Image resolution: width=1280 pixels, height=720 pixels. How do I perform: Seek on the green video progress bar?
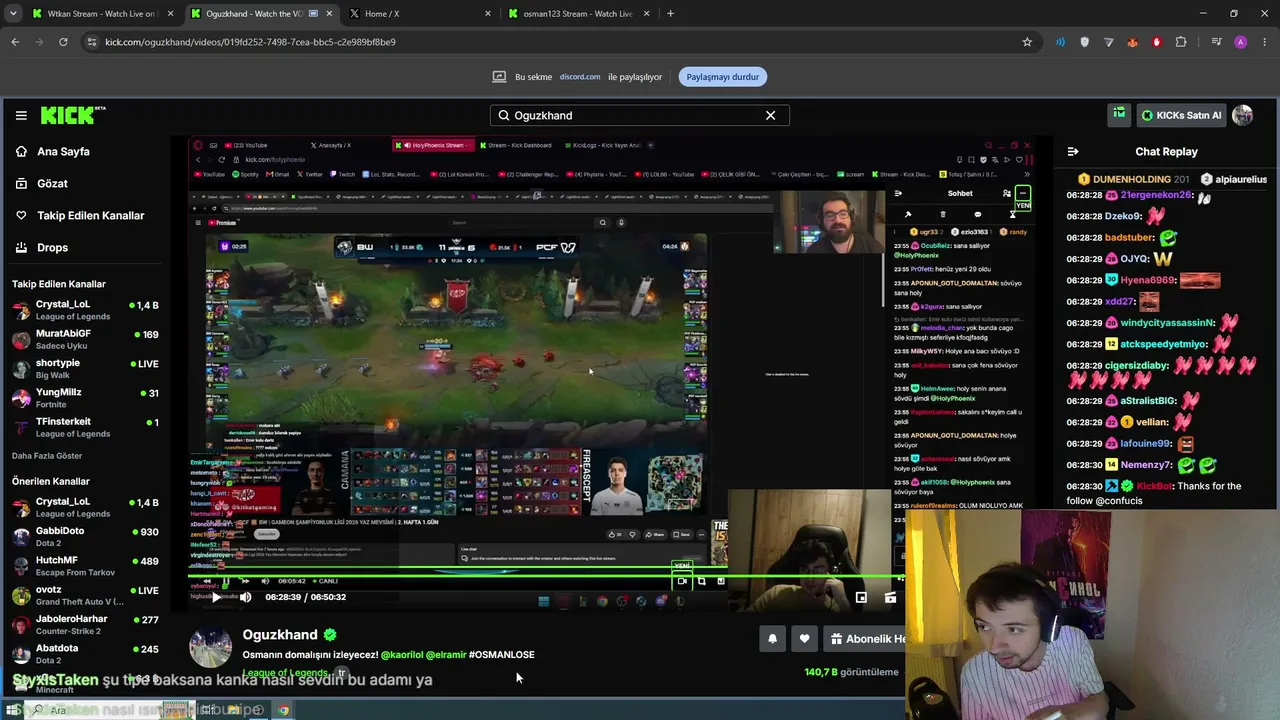click(x=545, y=576)
